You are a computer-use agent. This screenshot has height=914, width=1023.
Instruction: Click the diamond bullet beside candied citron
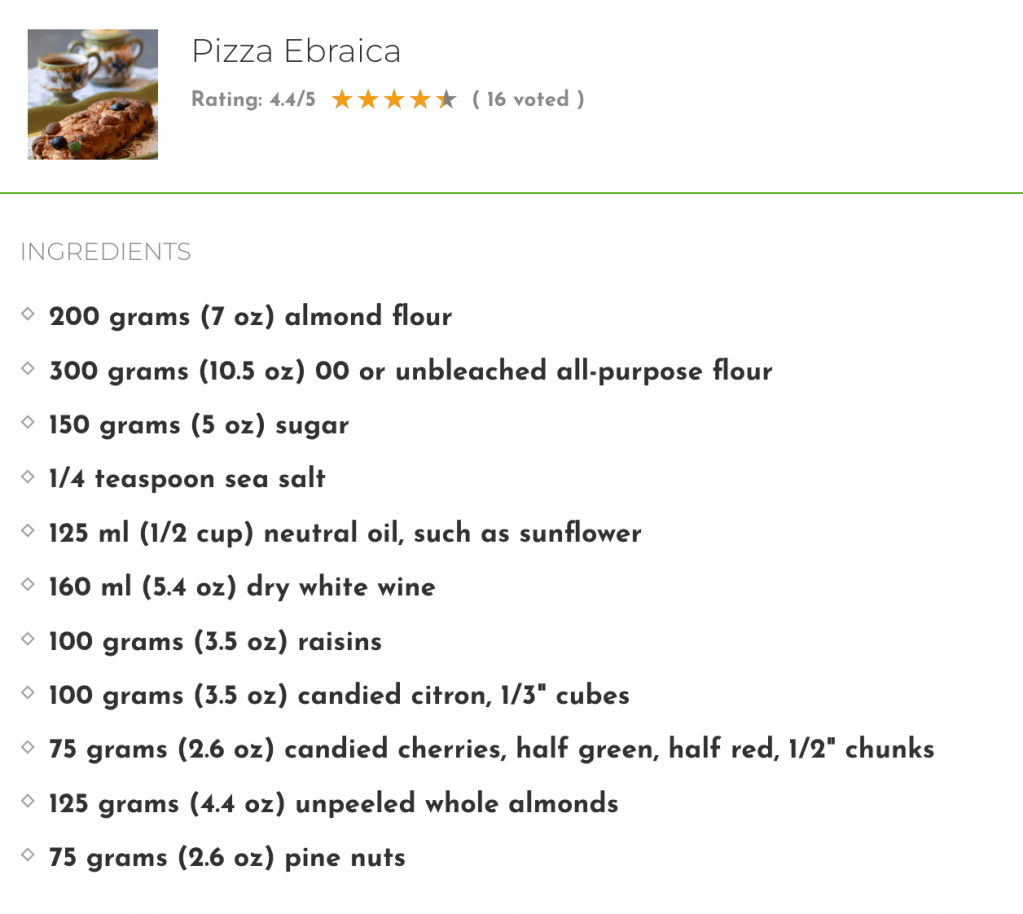tap(28, 693)
